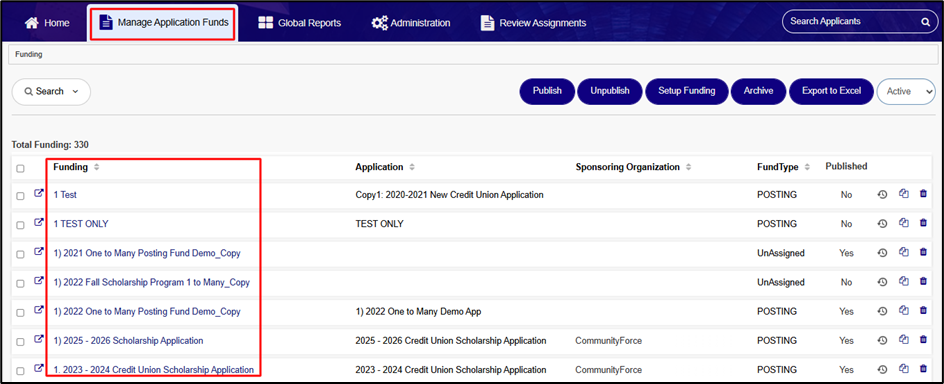Screen dimensions: 944x384
Task: Click the Published column header
Action: [846, 166]
